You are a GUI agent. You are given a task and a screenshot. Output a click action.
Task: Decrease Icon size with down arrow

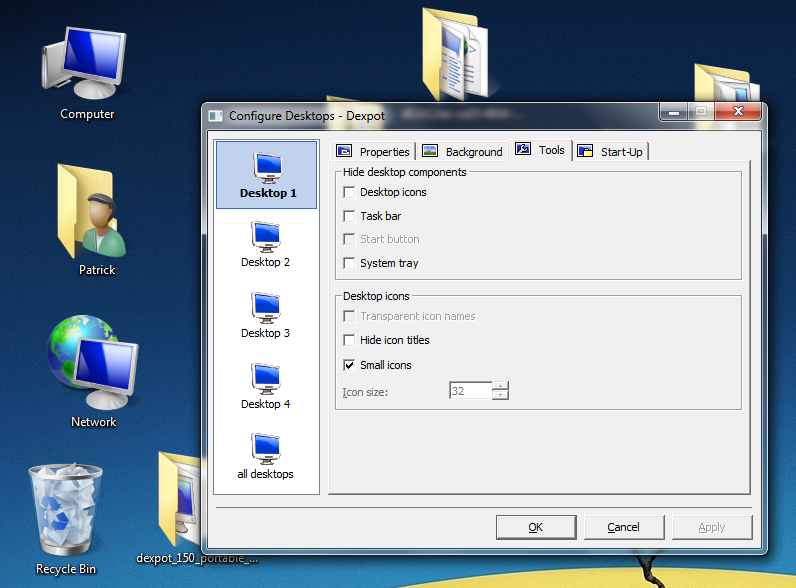[501, 395]
